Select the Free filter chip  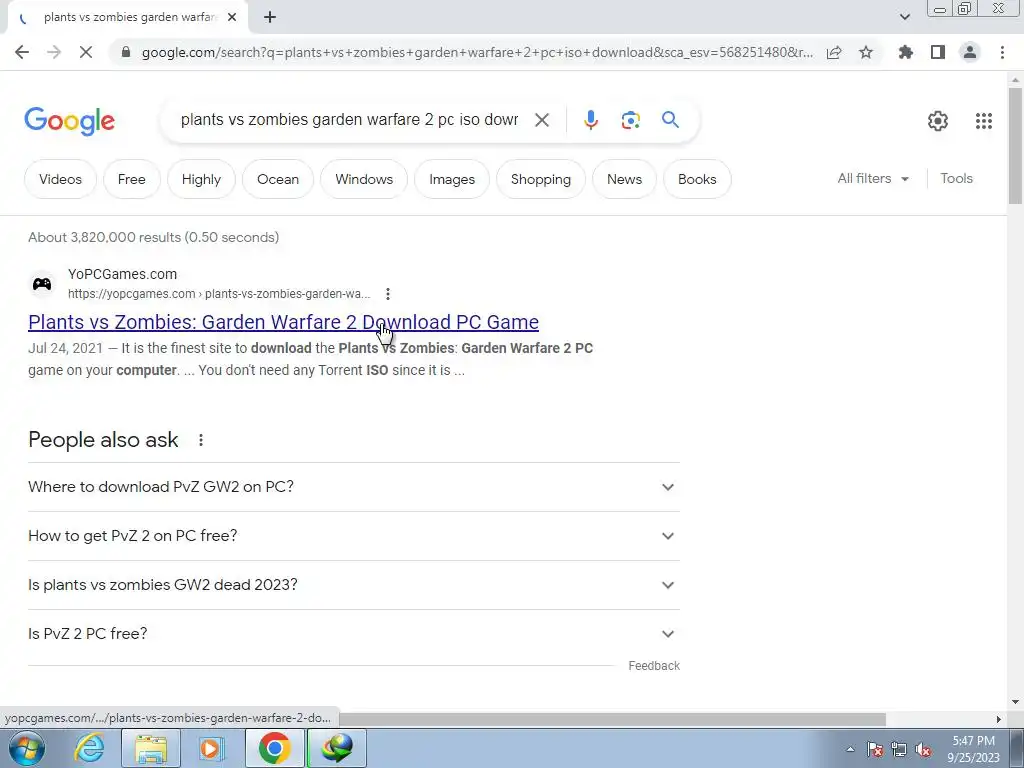[131, 179]
